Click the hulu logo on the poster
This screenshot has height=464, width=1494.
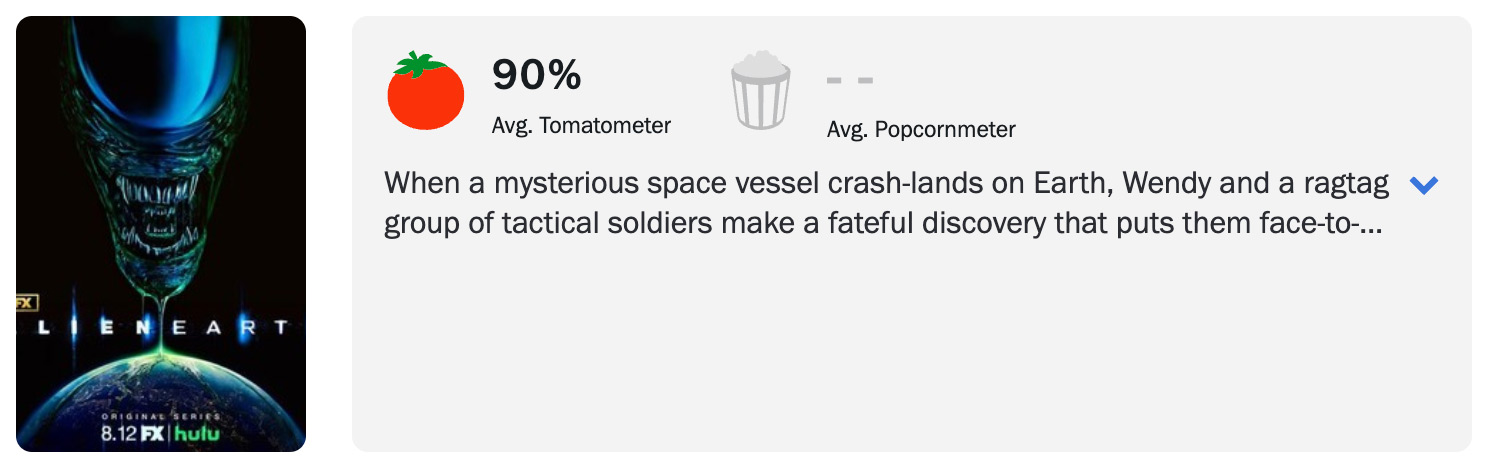point(199,434)
